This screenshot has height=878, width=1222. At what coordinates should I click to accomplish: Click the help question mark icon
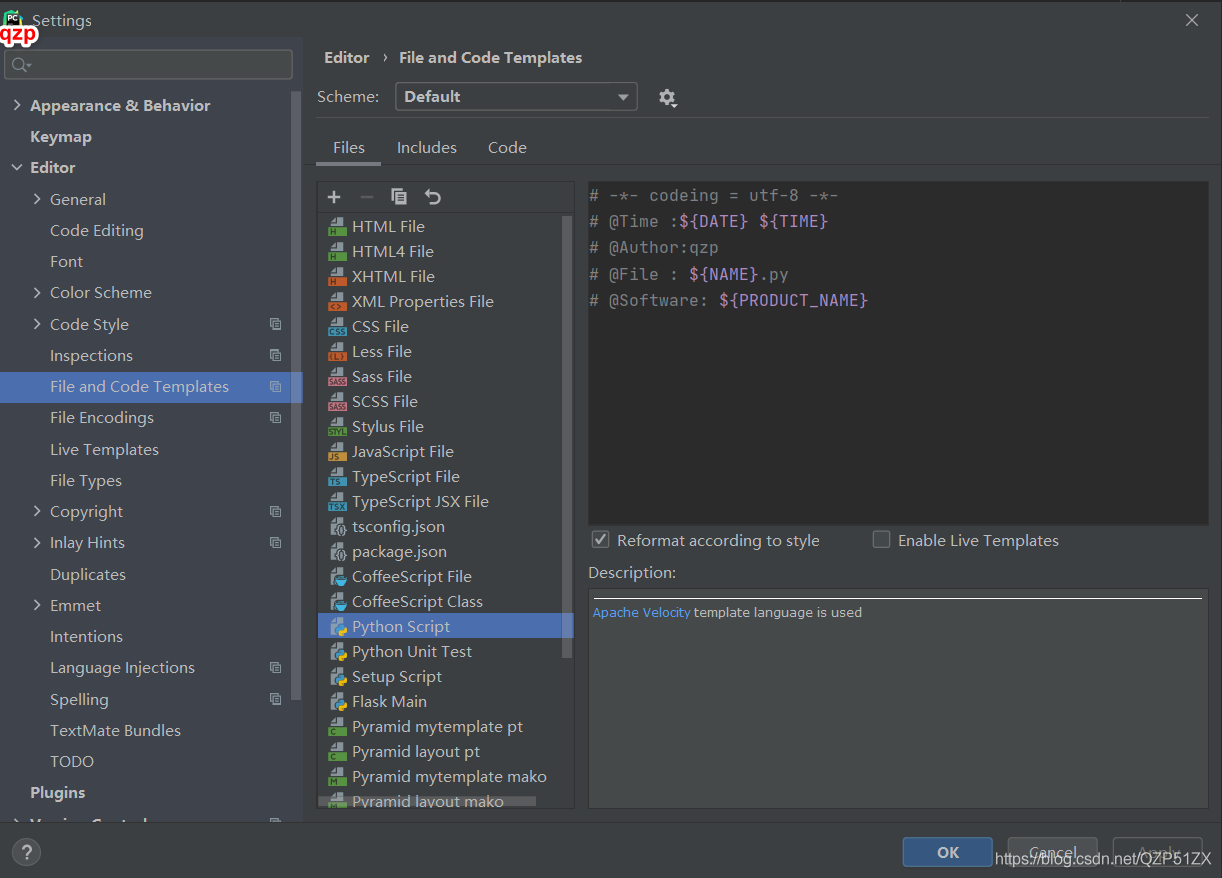(x=26, y=853)
